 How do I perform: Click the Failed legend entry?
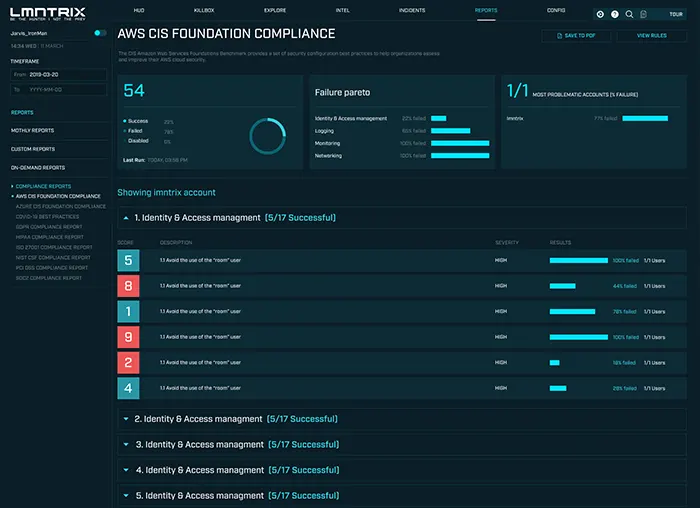(135, 131)
